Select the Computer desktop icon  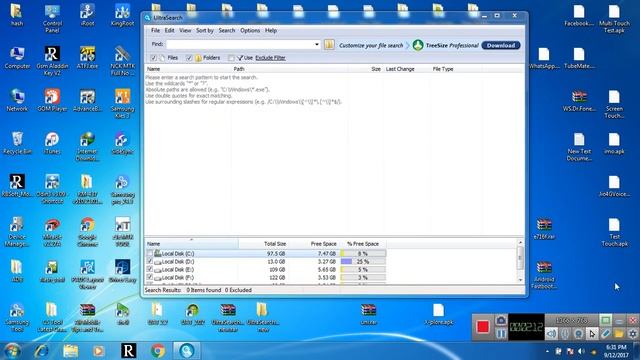(x=17, y=58)
